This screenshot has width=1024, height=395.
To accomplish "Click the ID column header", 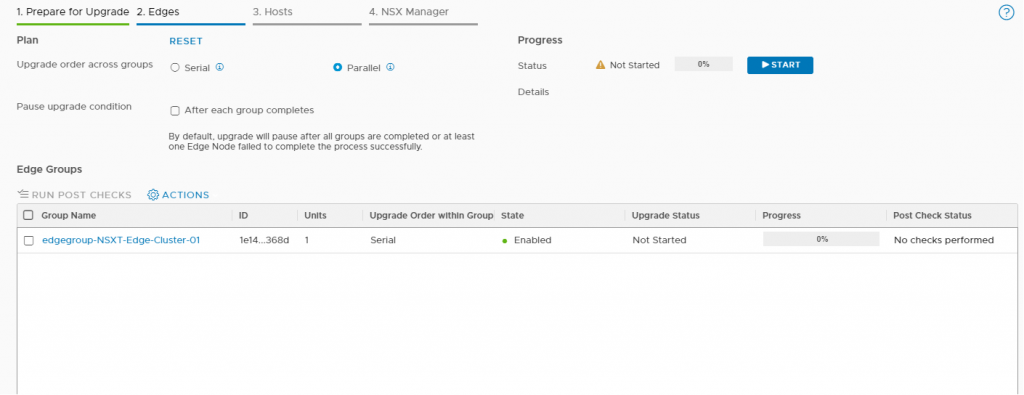I will [x=244, y=215].
